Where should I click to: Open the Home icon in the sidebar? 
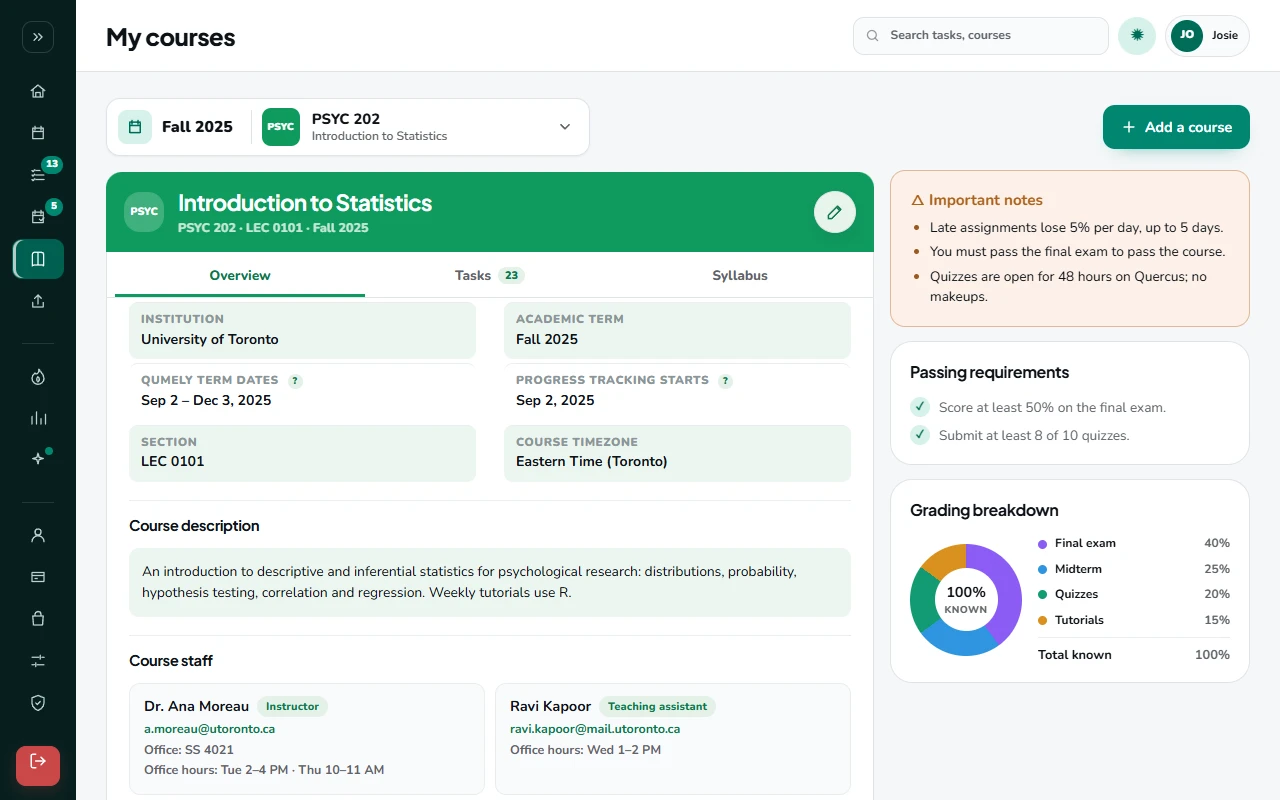coord(38,91)
